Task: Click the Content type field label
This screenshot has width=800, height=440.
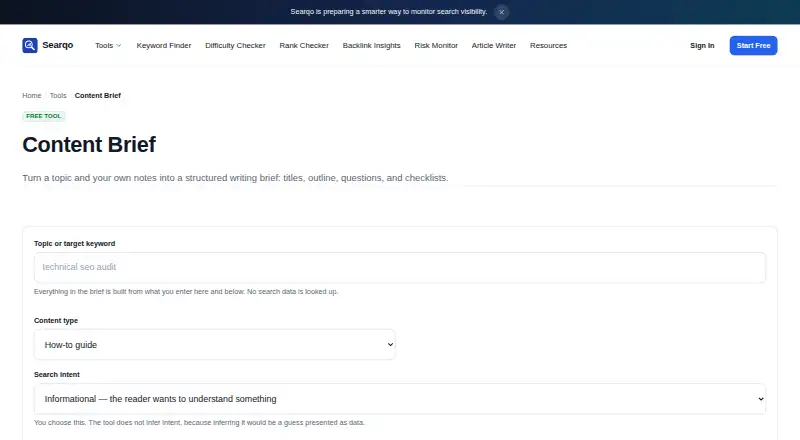Action: [56, 321]
